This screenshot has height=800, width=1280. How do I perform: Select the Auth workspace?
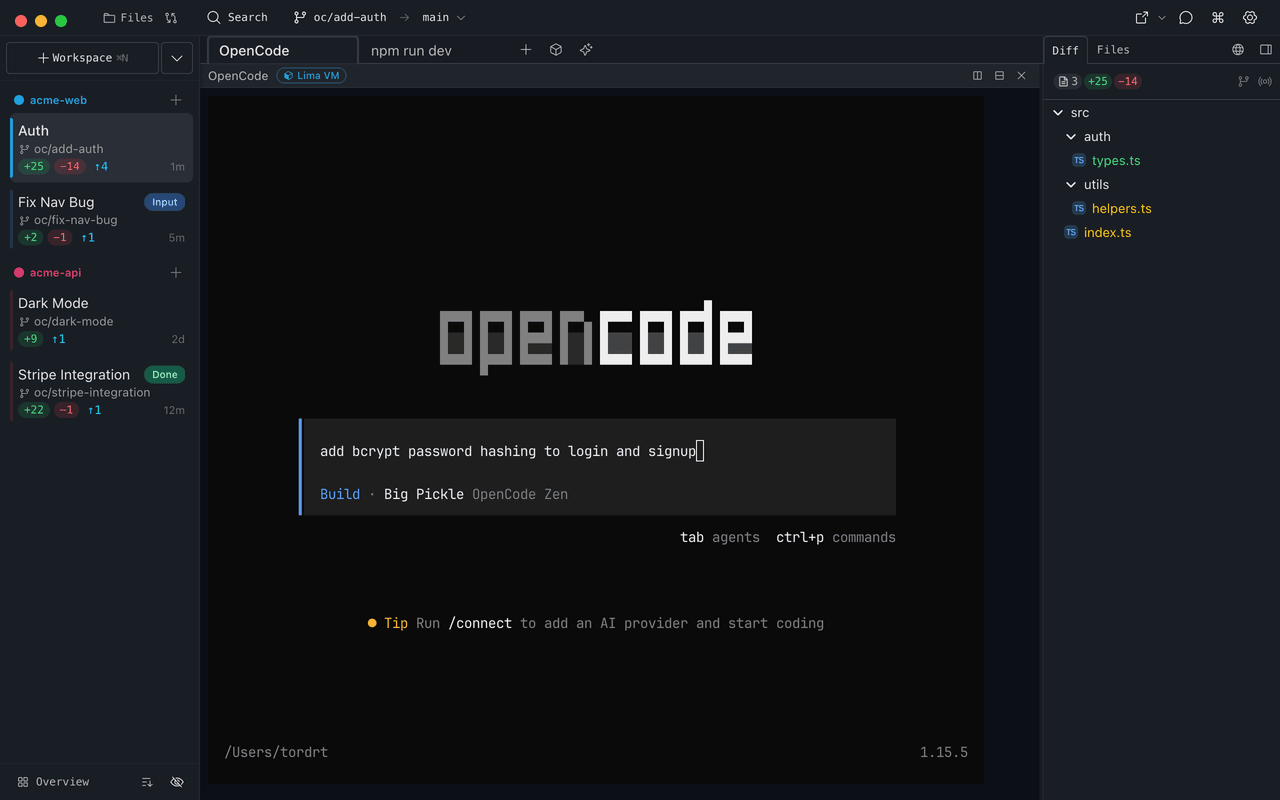pyautogui.click(x=101, y=148)
